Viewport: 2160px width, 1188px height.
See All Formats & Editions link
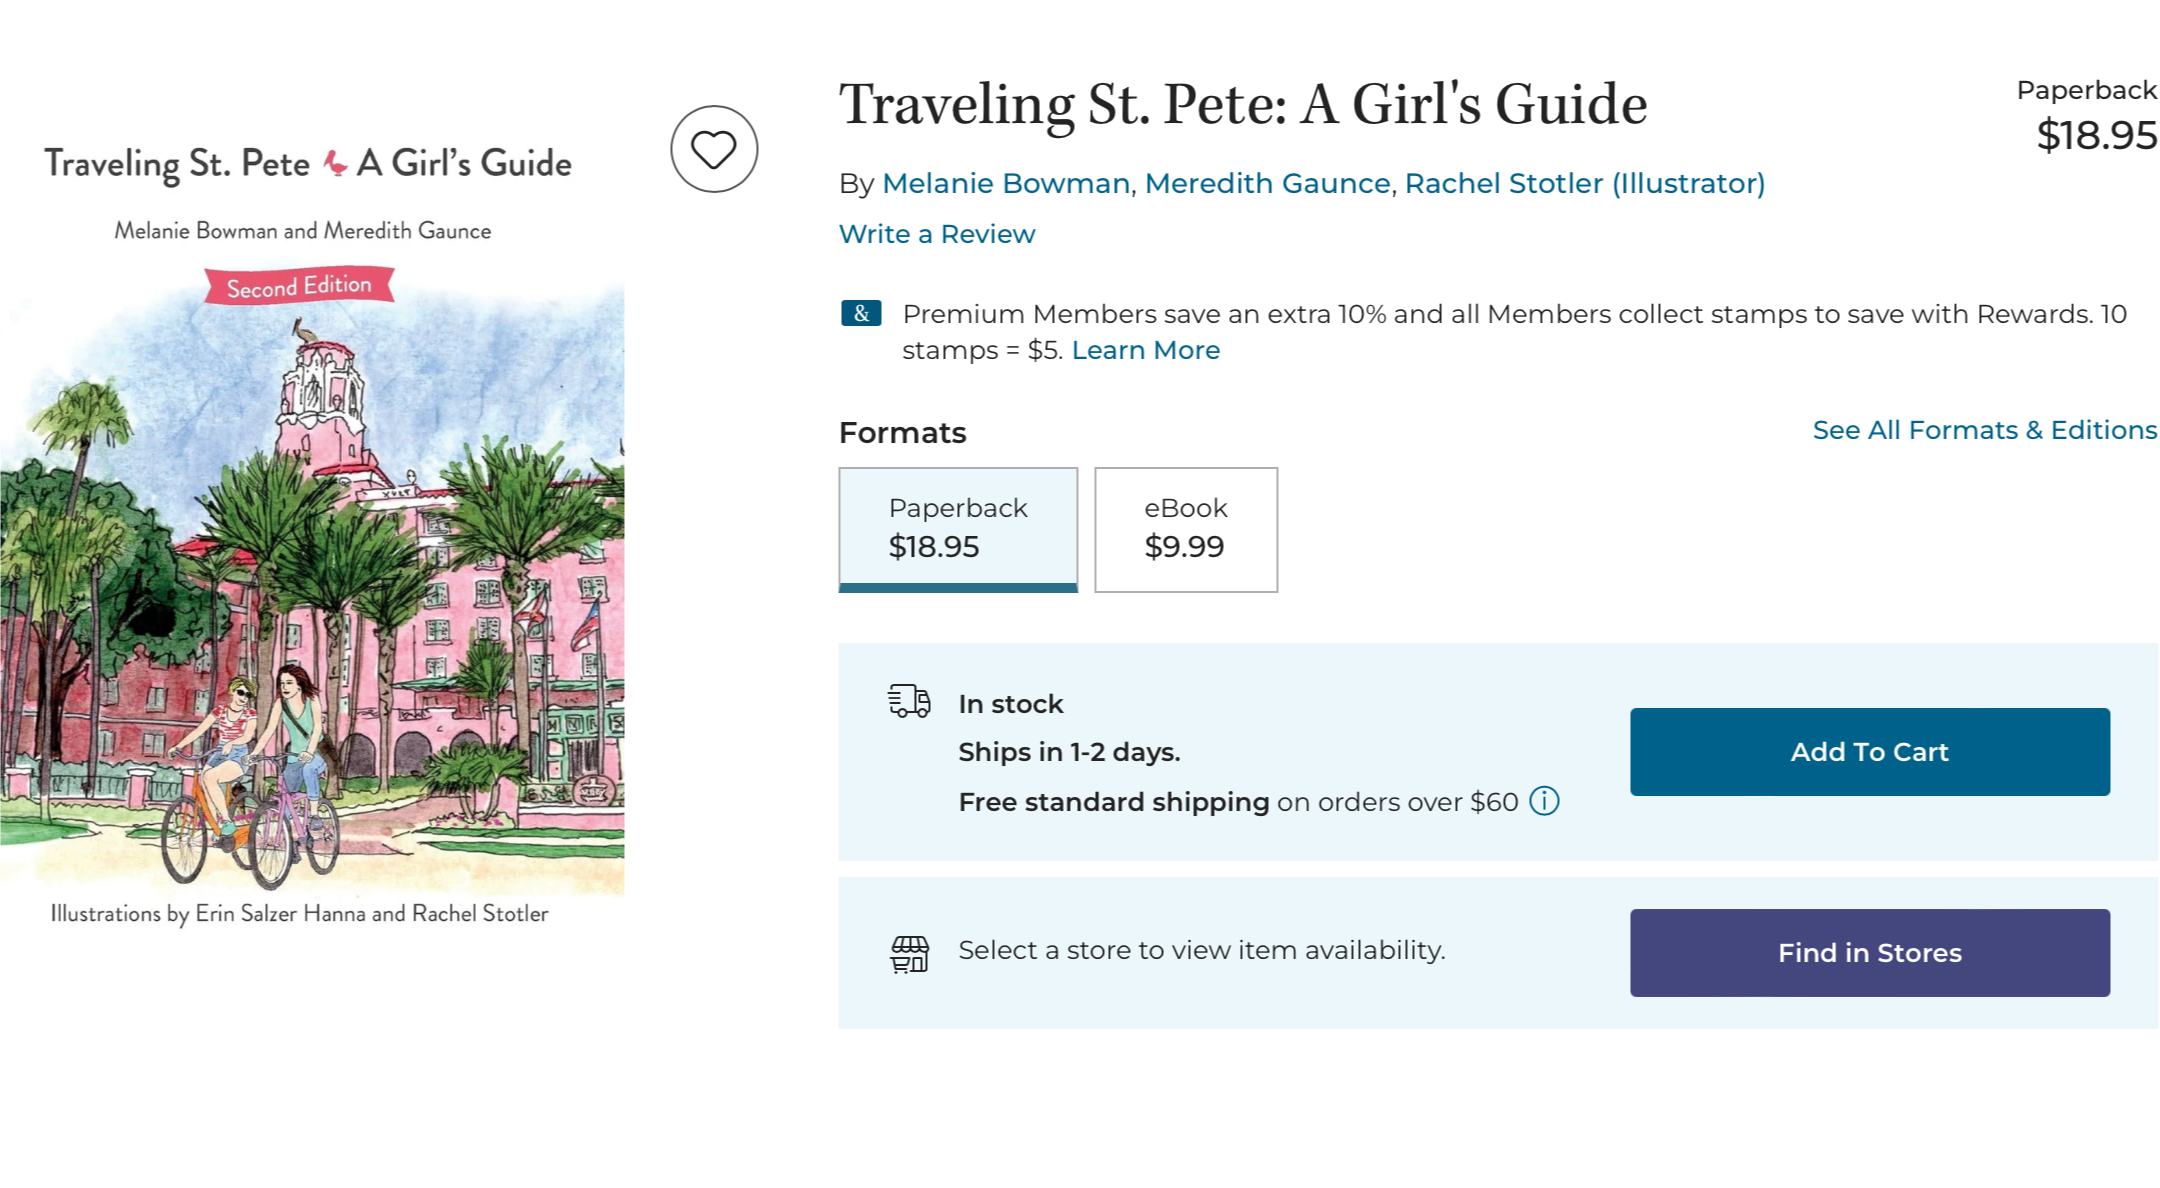1985,430
